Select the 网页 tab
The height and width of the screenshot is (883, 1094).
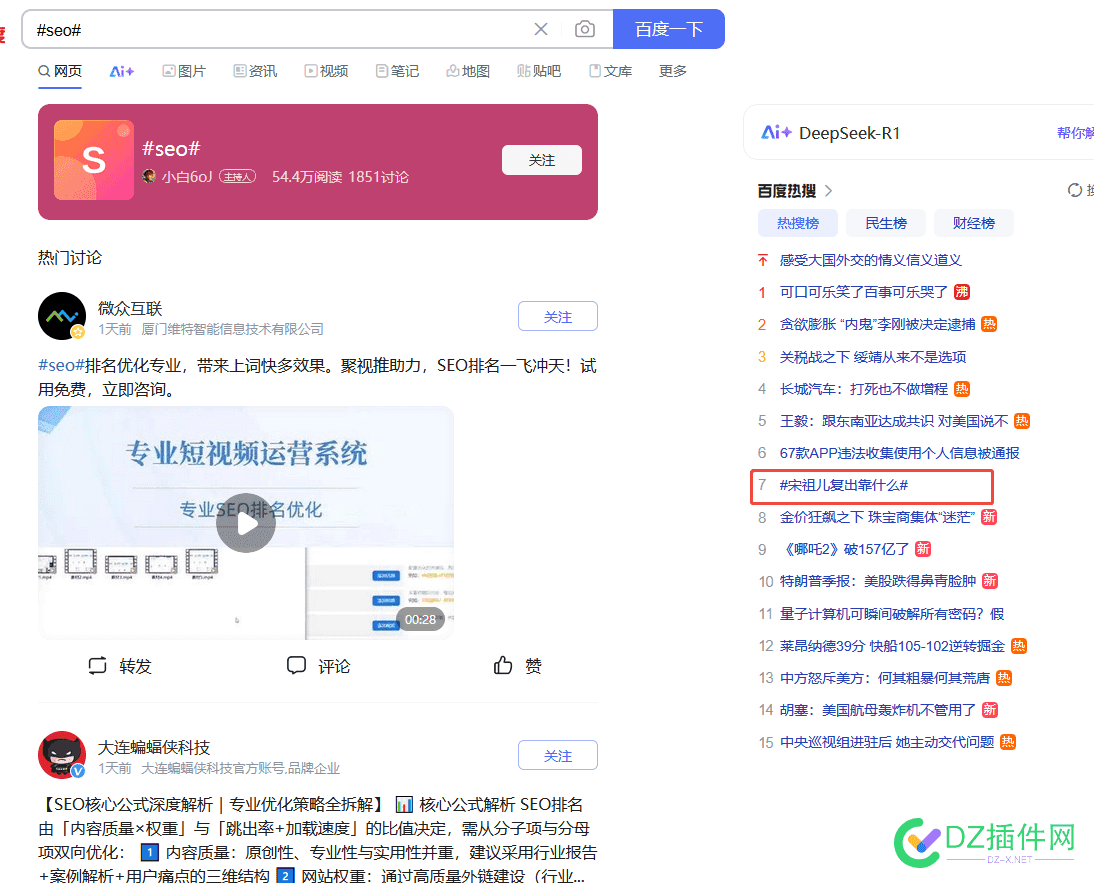click(60, 71)
